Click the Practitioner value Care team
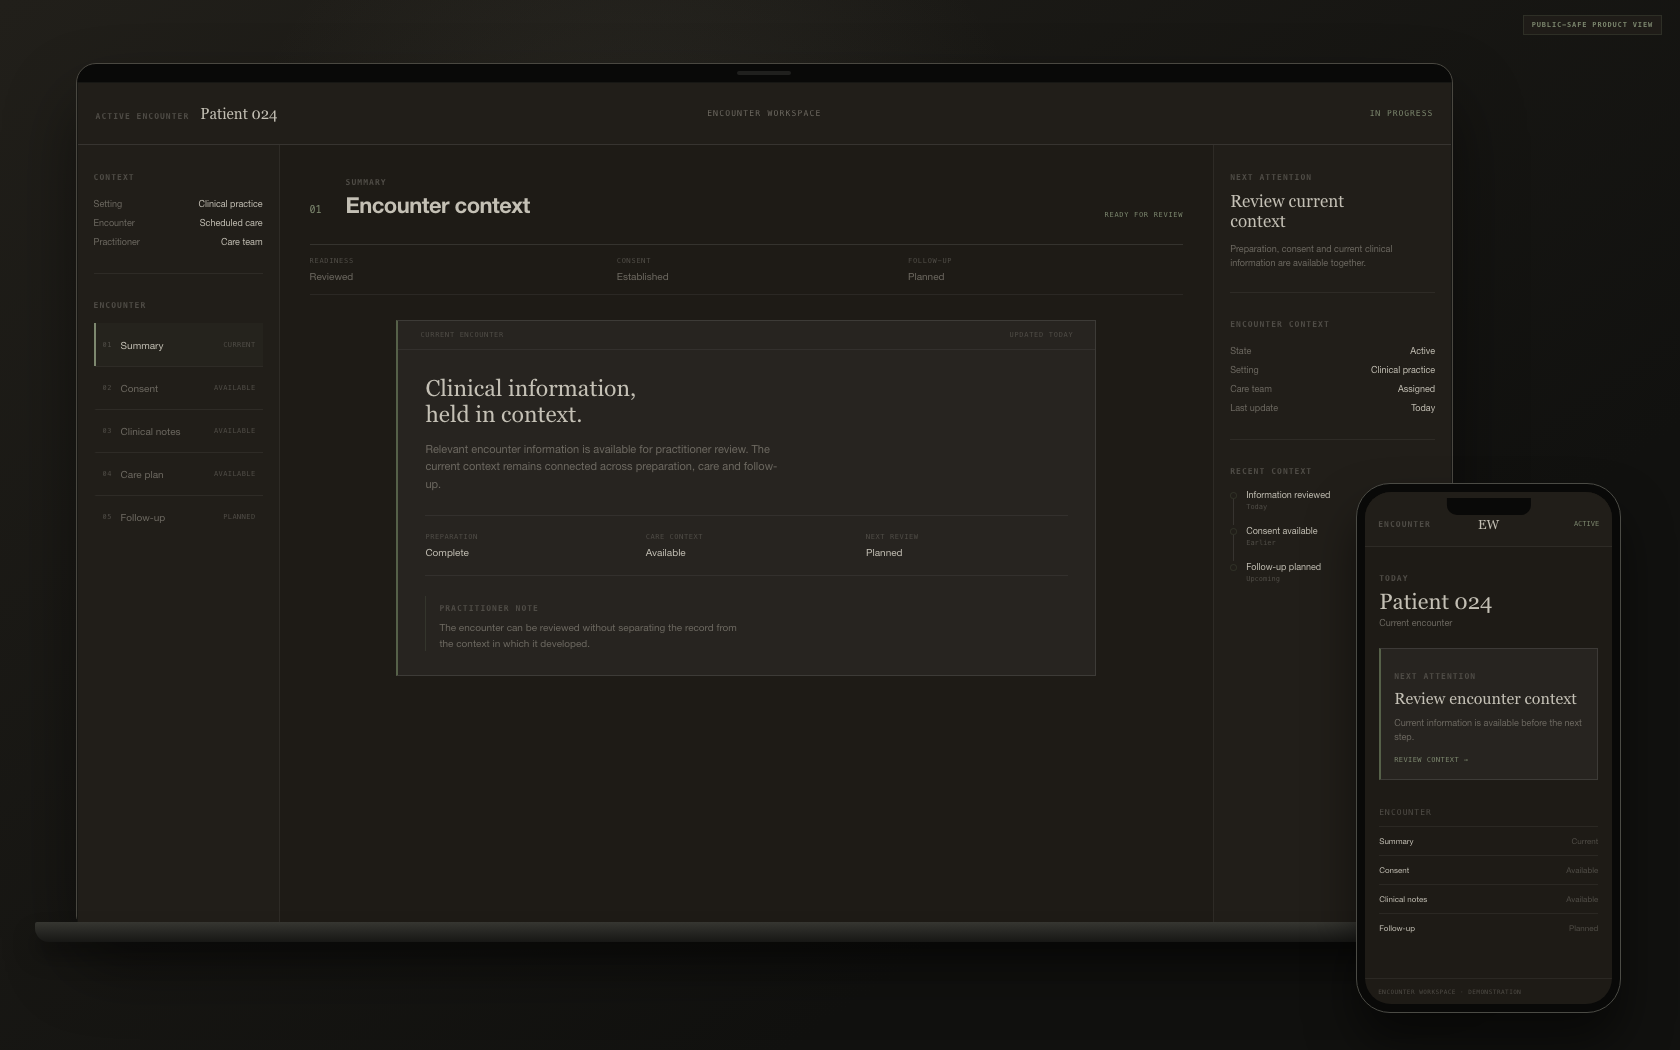 click(242, 242)
